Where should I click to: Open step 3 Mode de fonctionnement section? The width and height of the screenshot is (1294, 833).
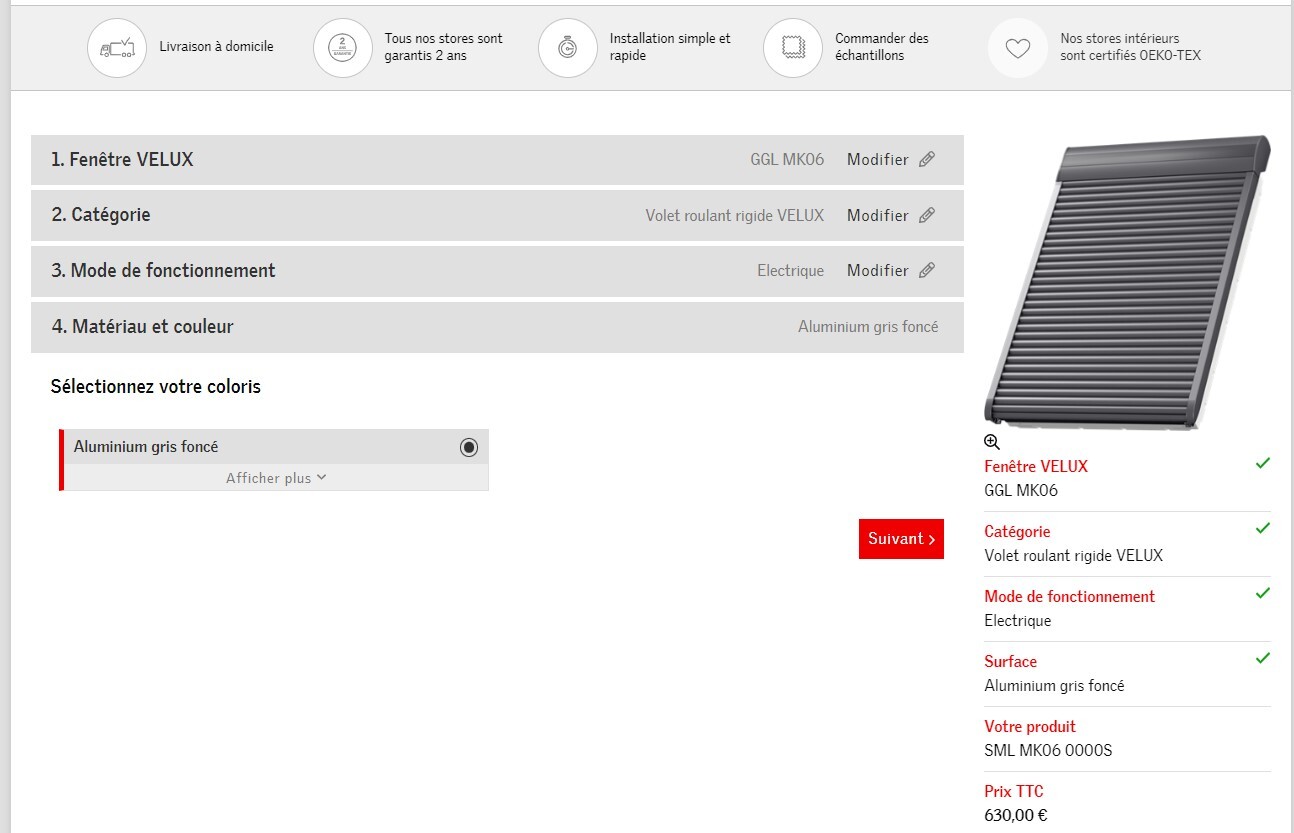click(497, 271)
